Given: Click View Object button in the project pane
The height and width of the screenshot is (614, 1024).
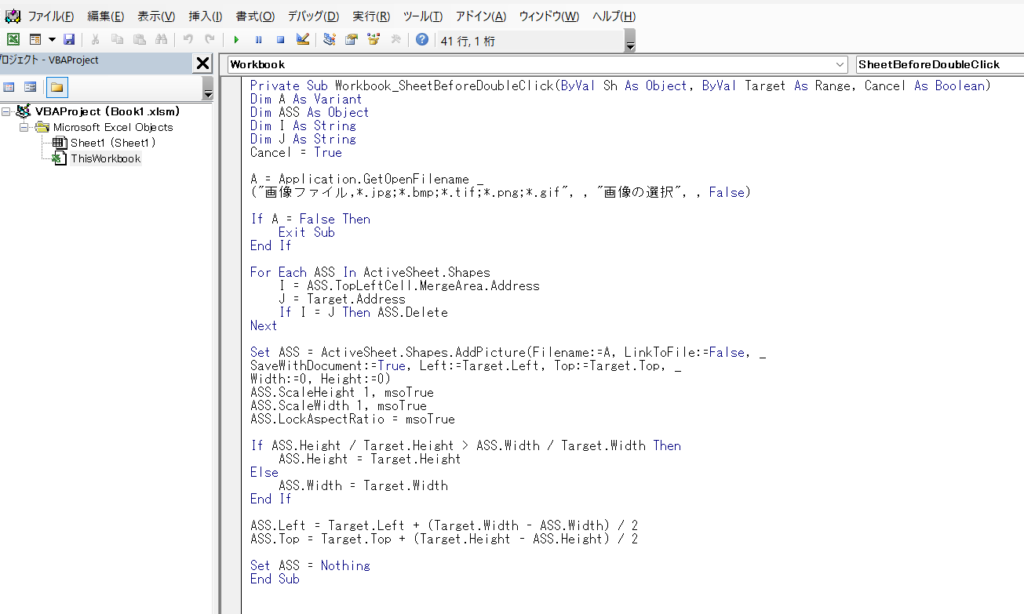Looking at the screenshot, I should tap(31, 87).
